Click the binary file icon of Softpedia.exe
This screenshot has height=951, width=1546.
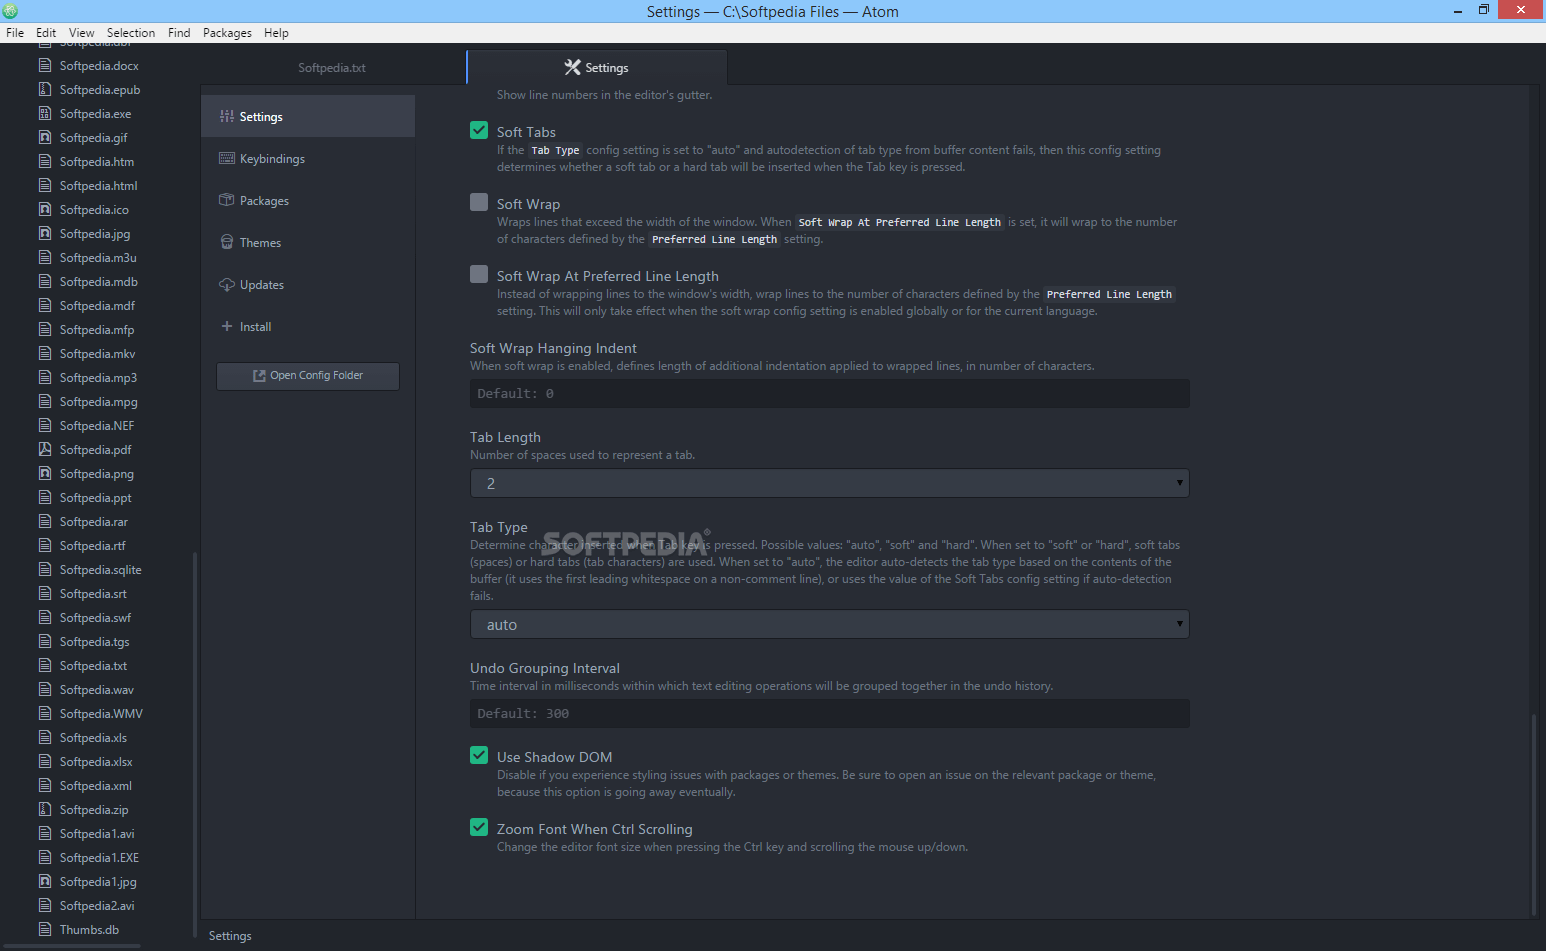pos(45,113)
